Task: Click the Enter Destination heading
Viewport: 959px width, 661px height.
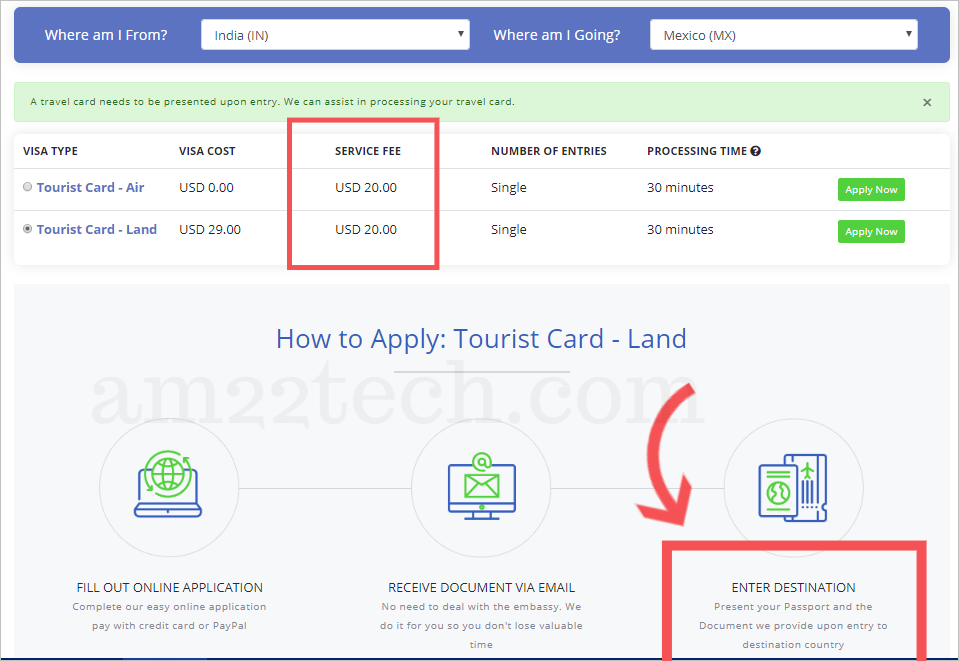Action: point(793,587)
